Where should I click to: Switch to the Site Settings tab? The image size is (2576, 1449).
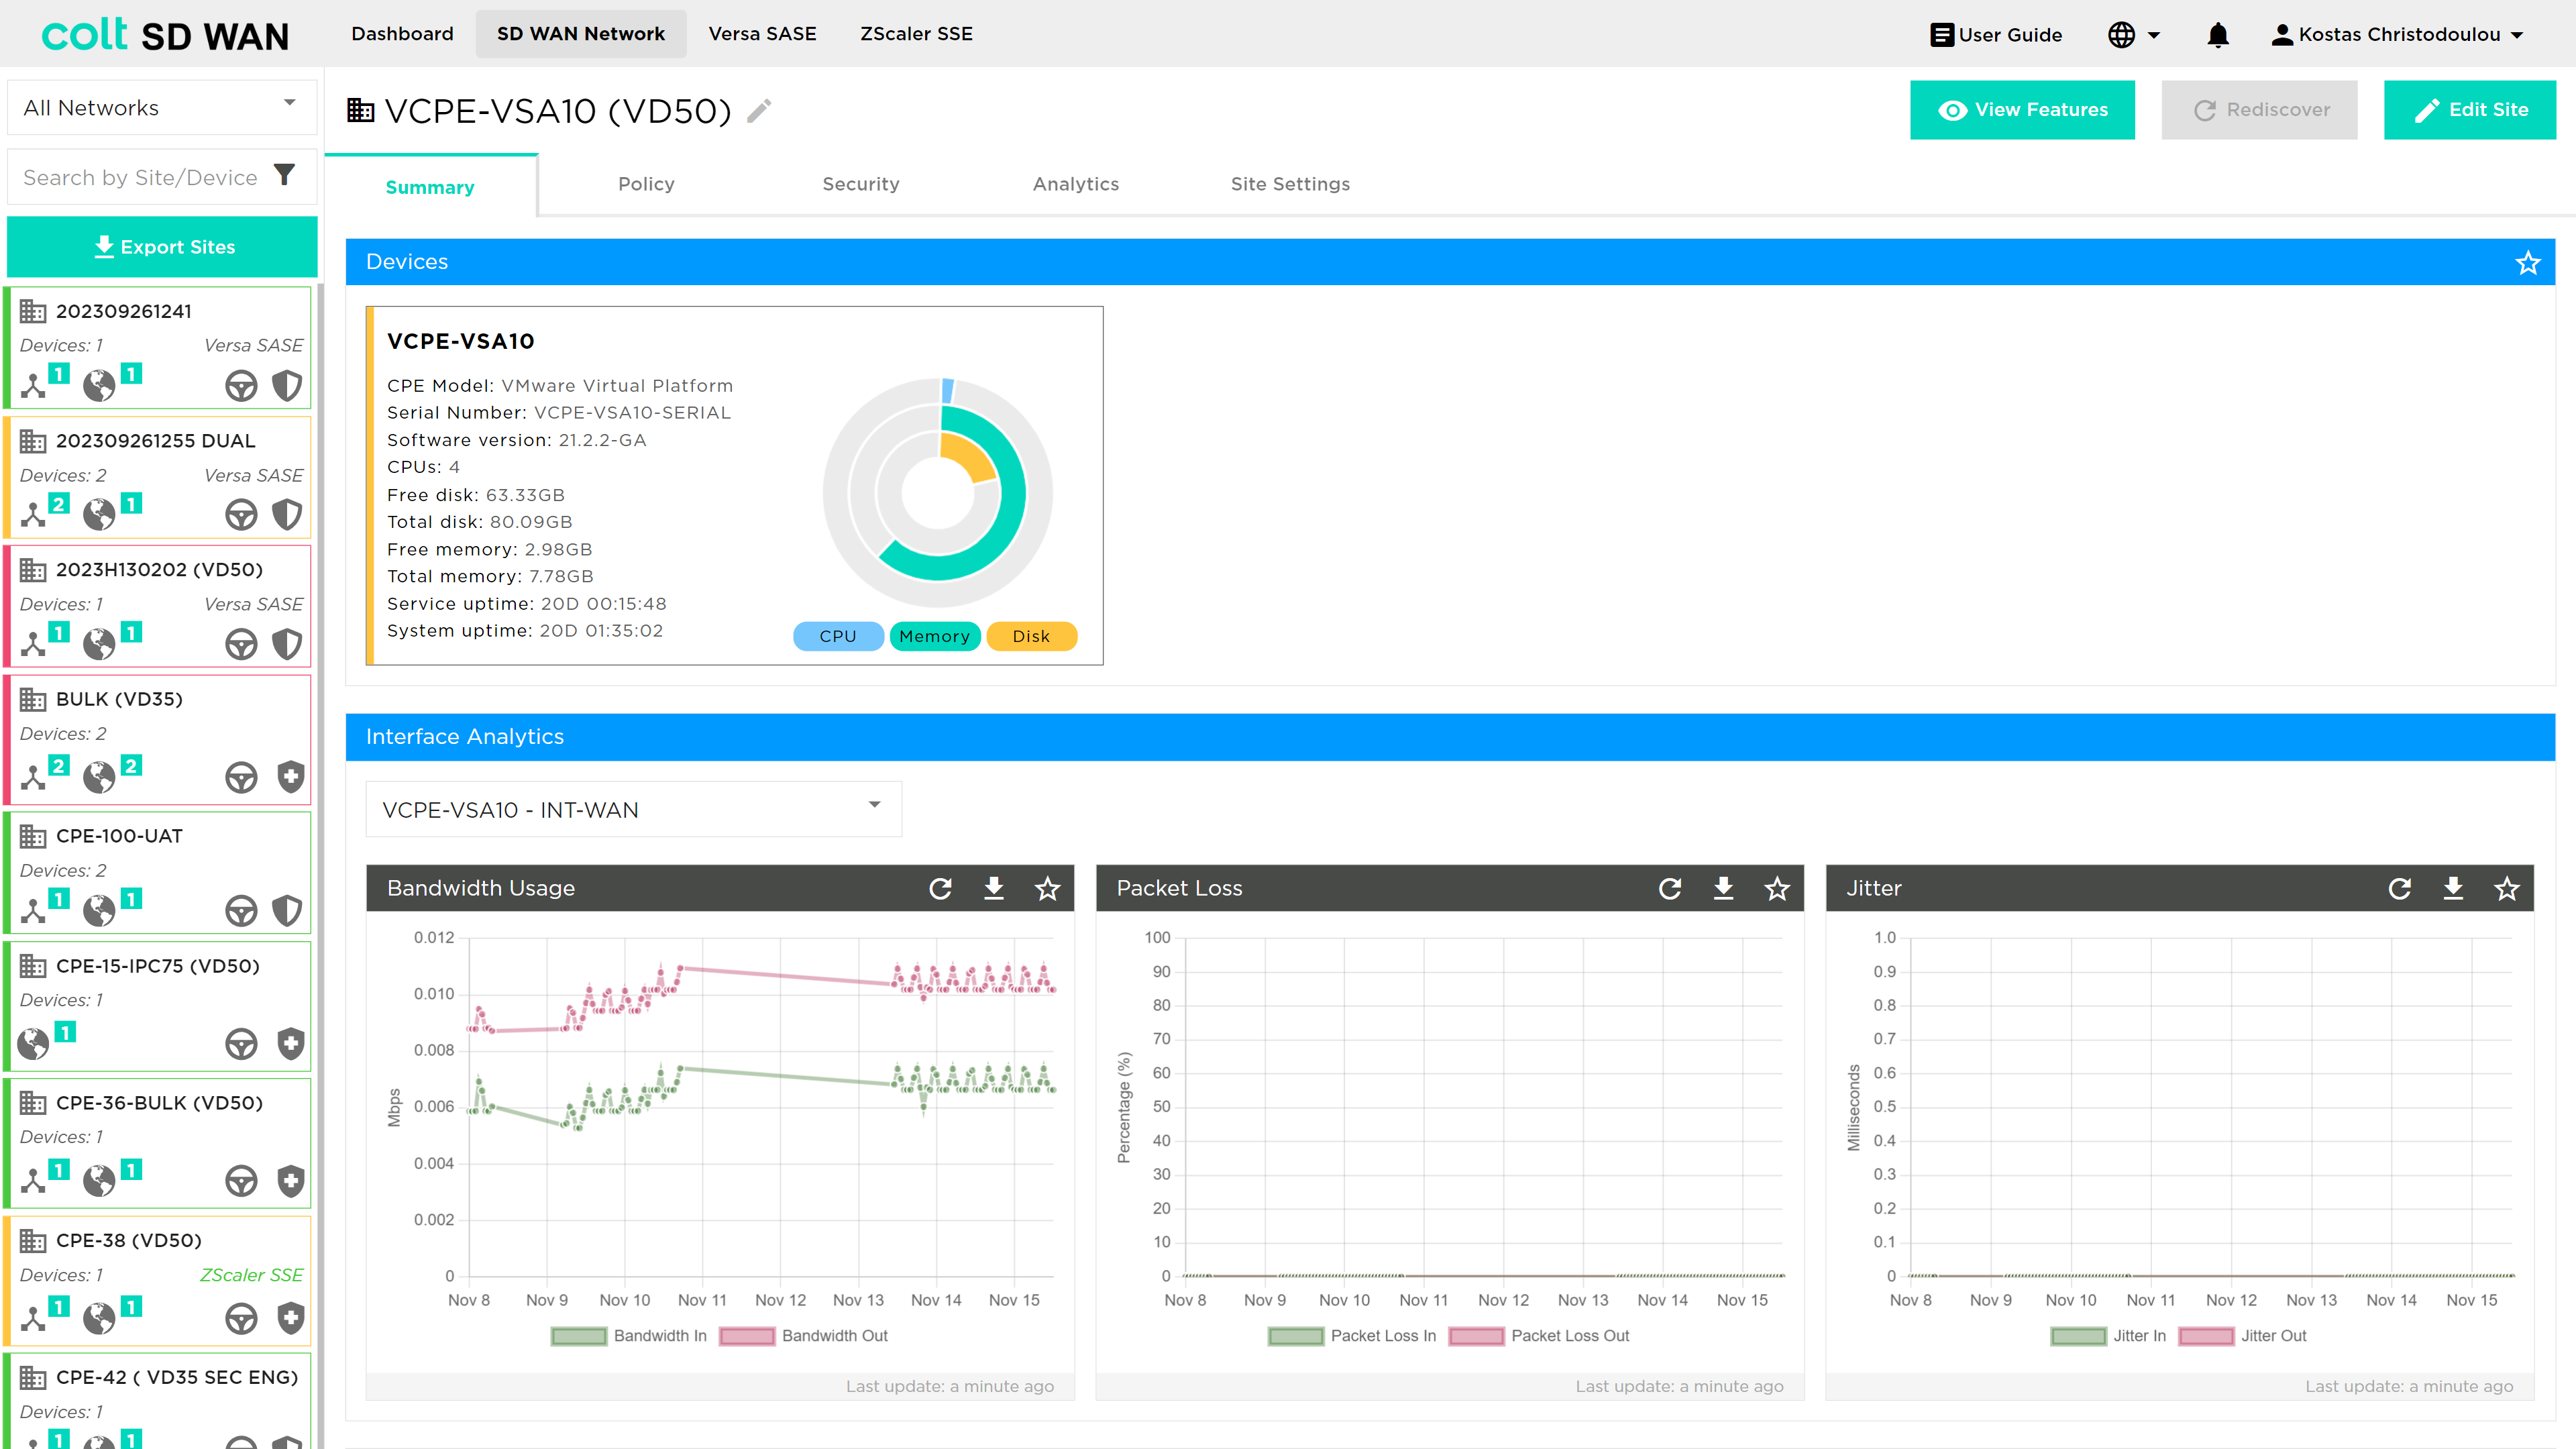click(1290, 184)
